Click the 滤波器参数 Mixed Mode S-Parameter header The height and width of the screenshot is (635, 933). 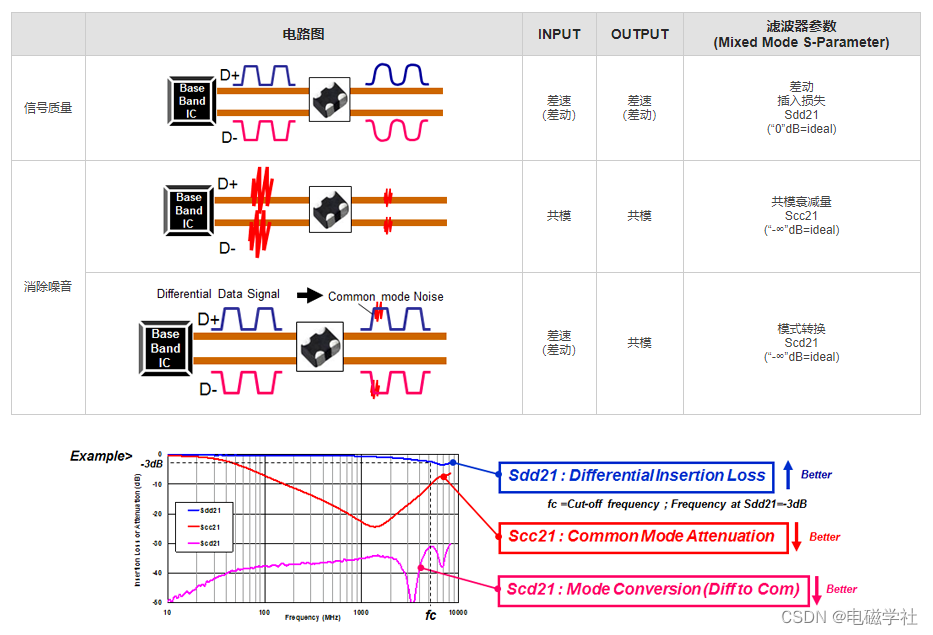(x=801, y=35)
